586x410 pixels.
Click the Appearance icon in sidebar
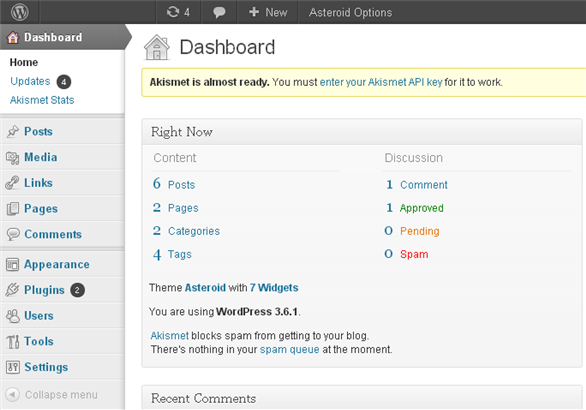pyautogui.click(x=12, y=264)
